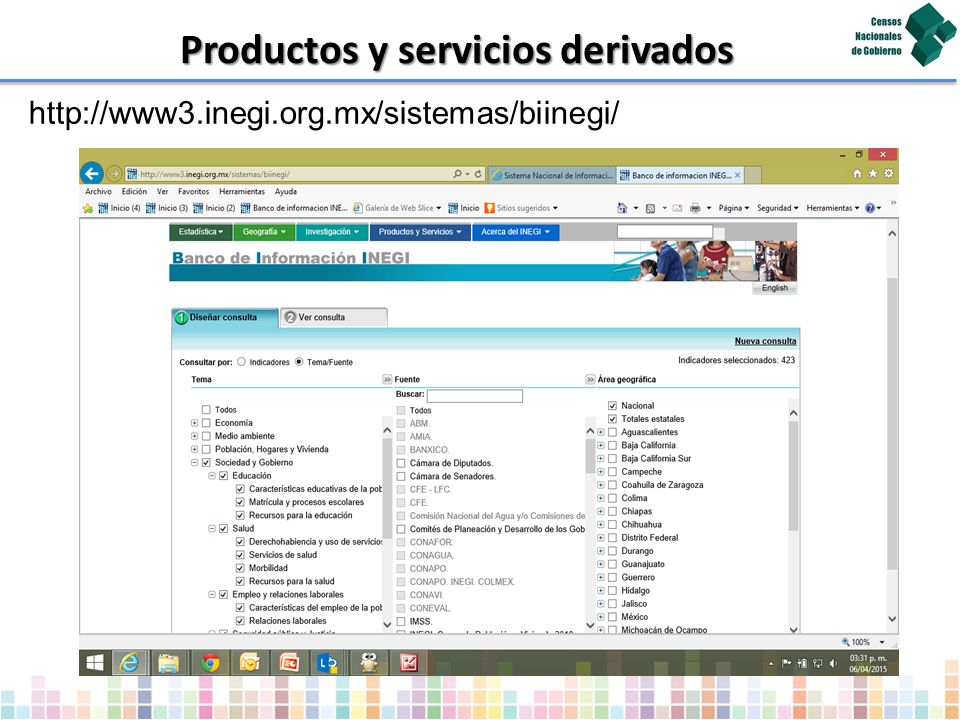The image size is (960, 720).
Task: Check the Cámara de Diputados checkbox
Action: tap(401, 463)
